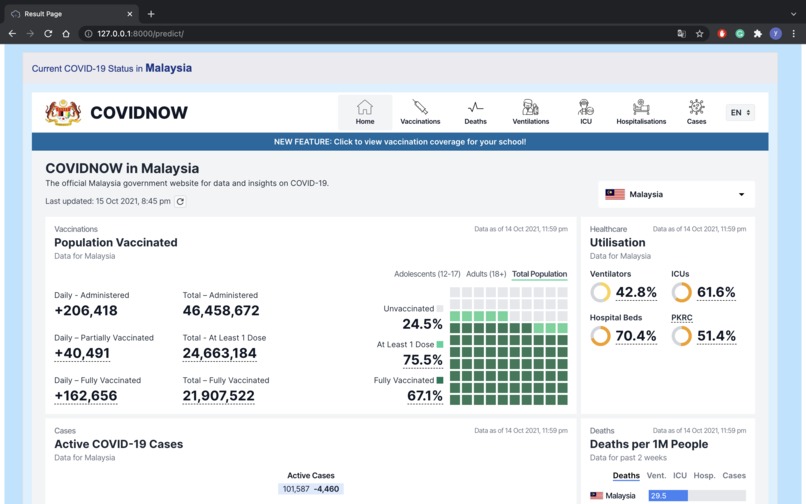
Task: Click the +40,491 partially vaccinated value
Action: pos(82,353)
